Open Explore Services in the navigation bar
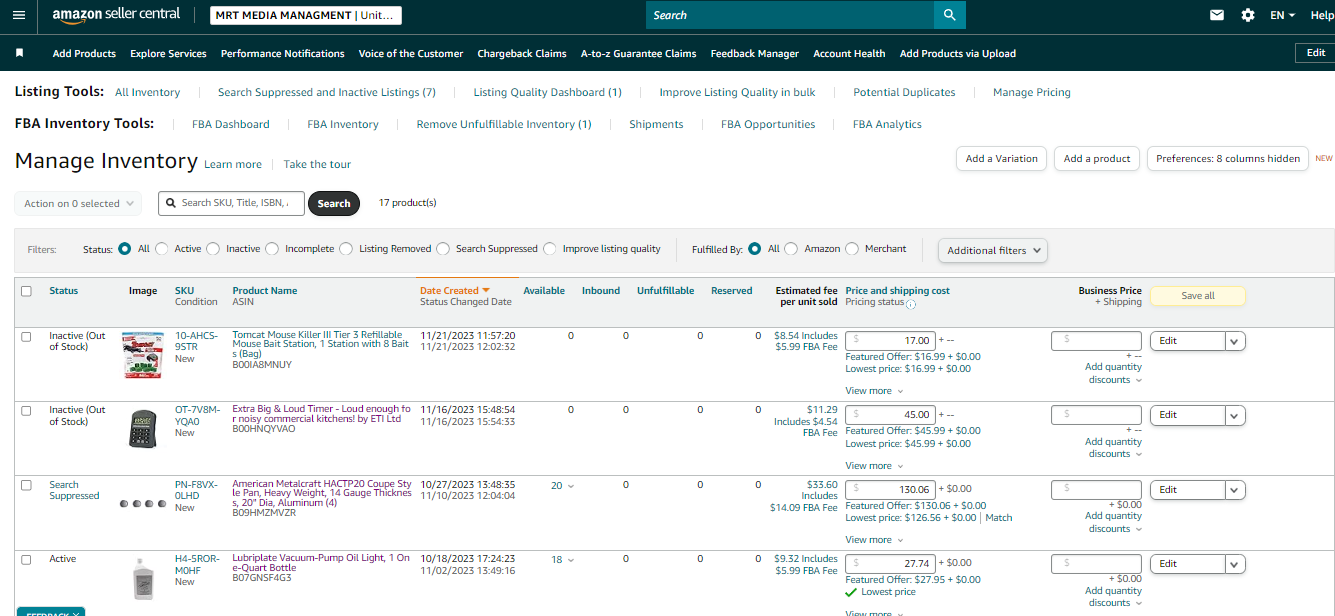Screen dimensions: 1335x616 tap(168, 54)
